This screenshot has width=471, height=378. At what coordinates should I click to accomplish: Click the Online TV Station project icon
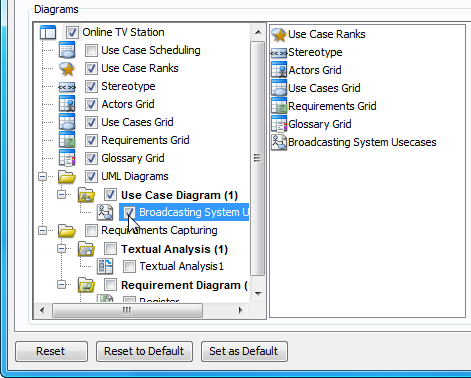coord(48,32)
